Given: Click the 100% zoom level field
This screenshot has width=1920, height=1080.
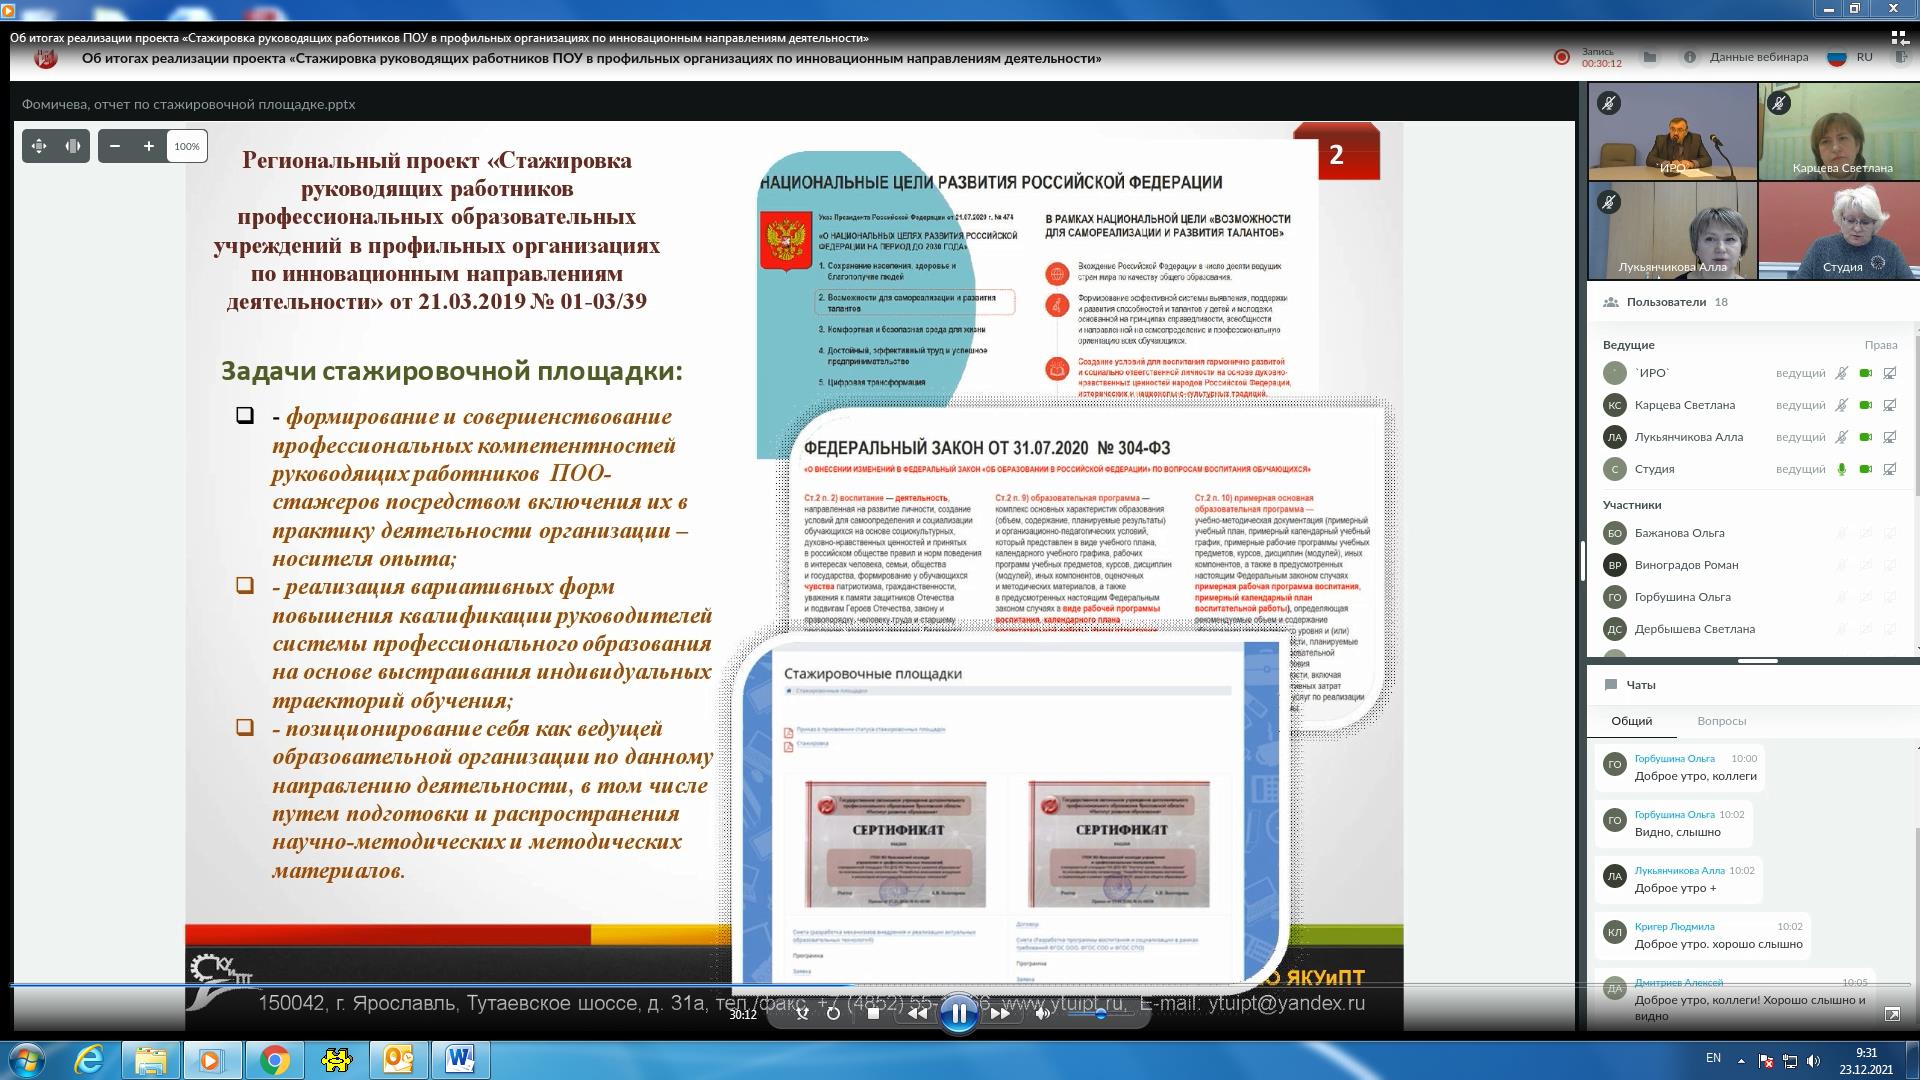Looking at the screenshot, I should (x=187, y=146).
